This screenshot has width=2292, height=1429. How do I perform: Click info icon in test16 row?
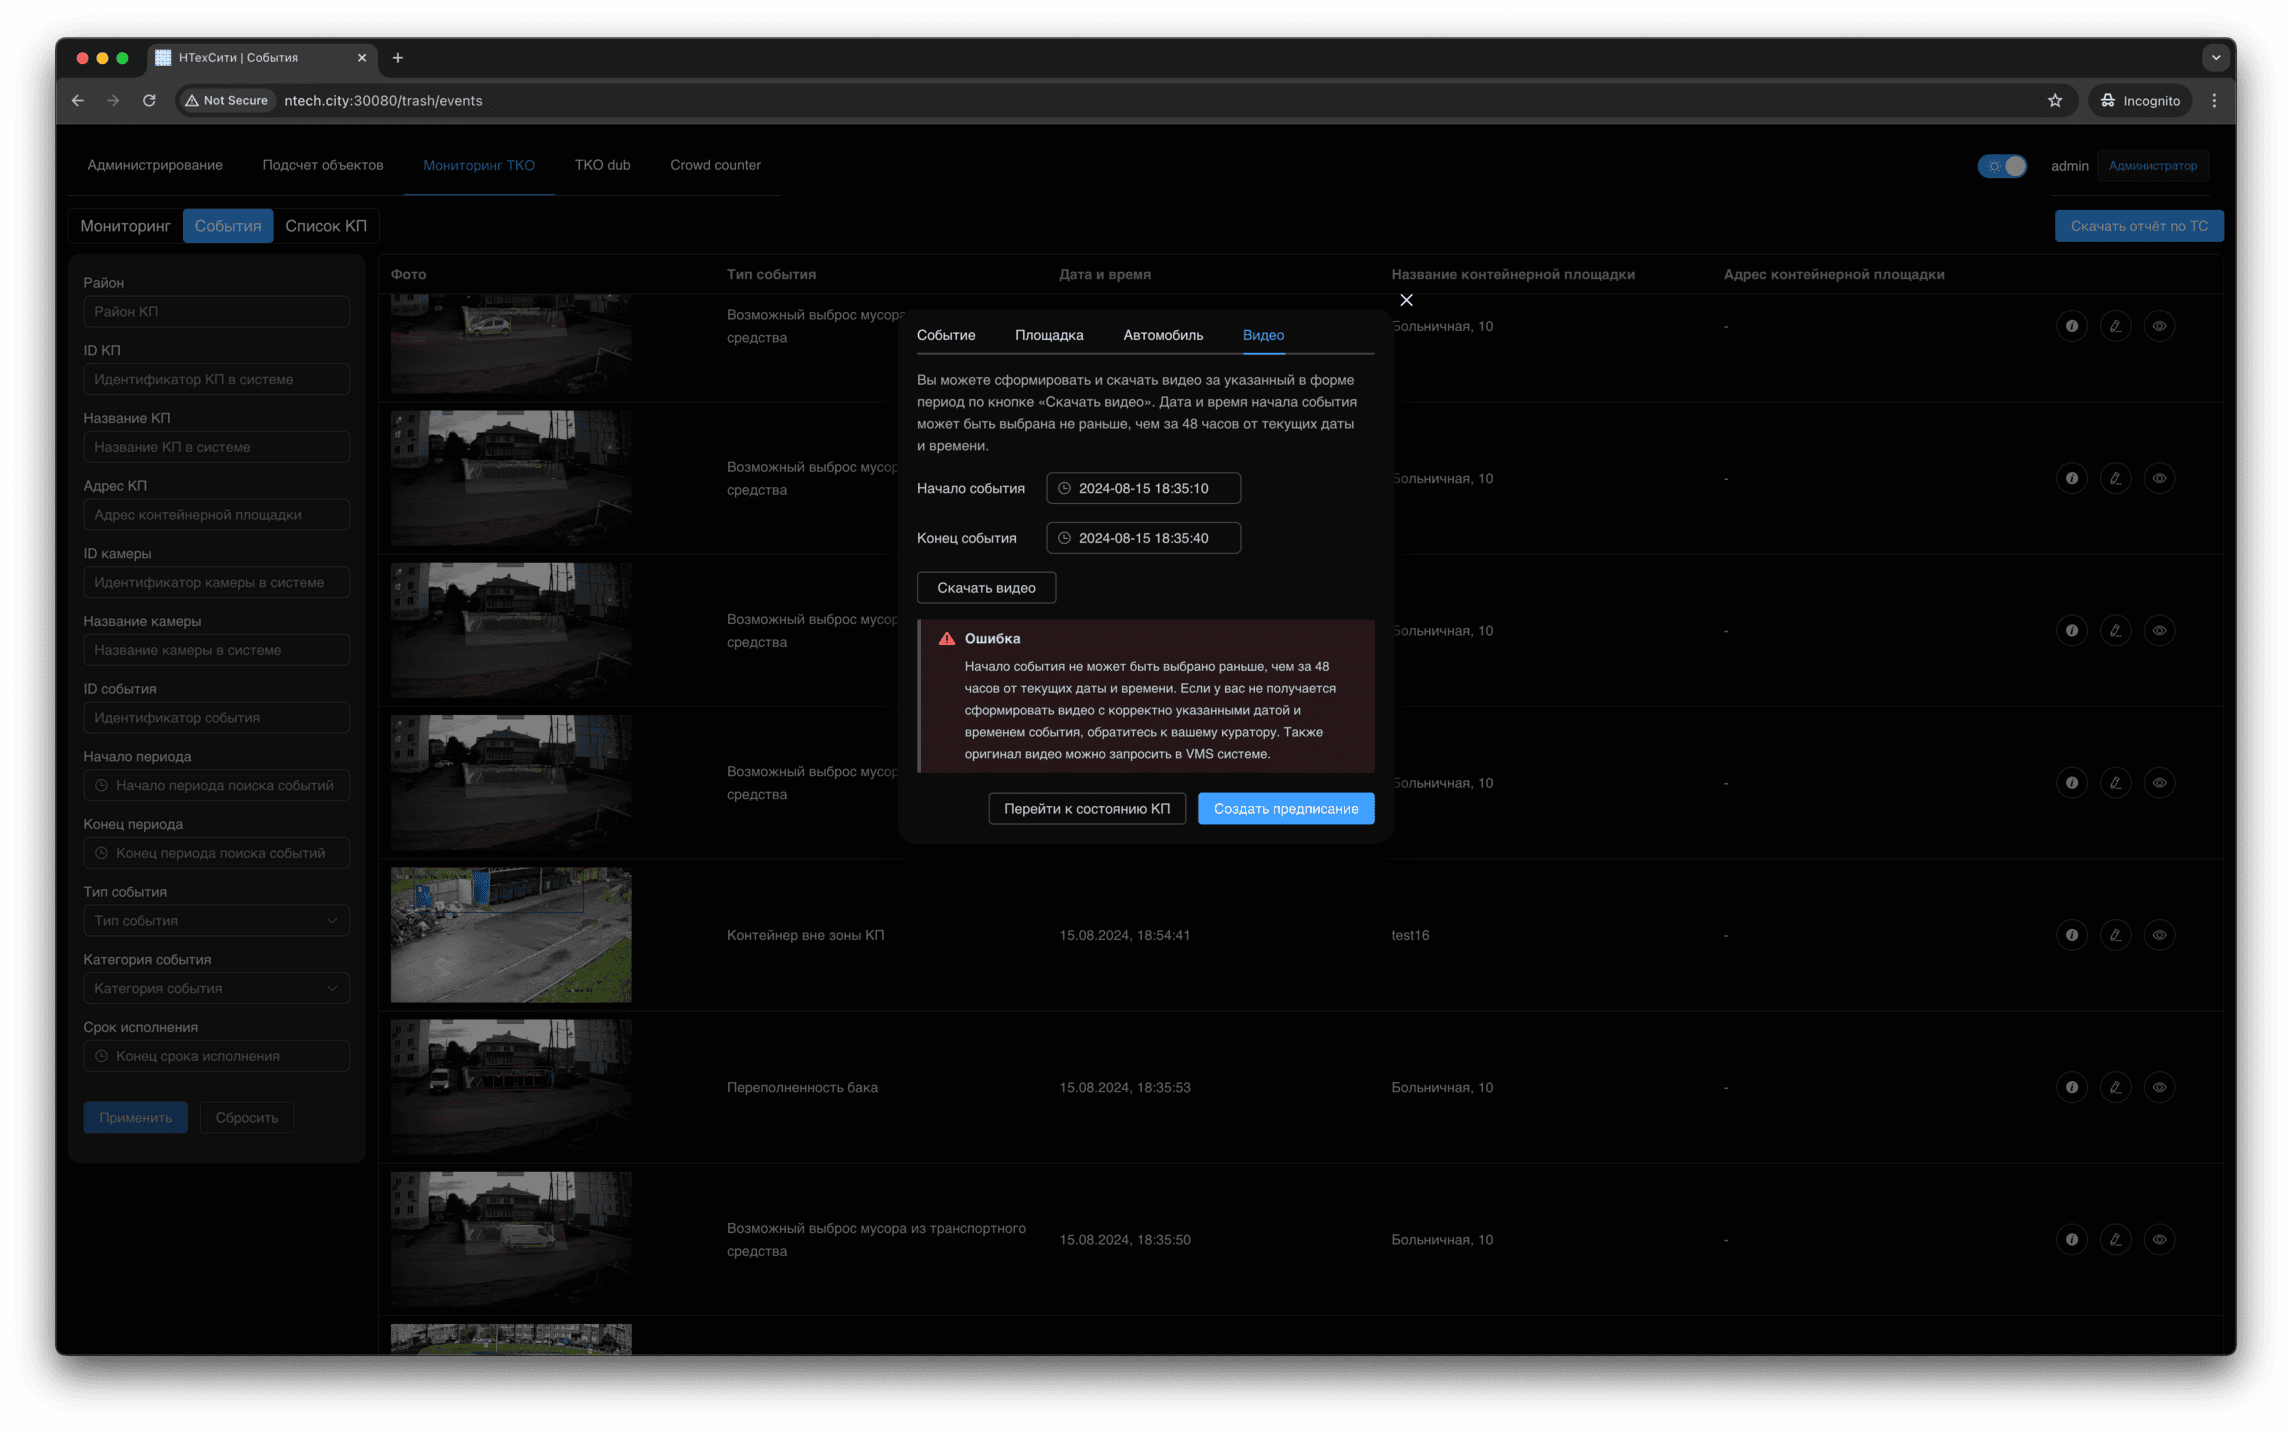2071,935
